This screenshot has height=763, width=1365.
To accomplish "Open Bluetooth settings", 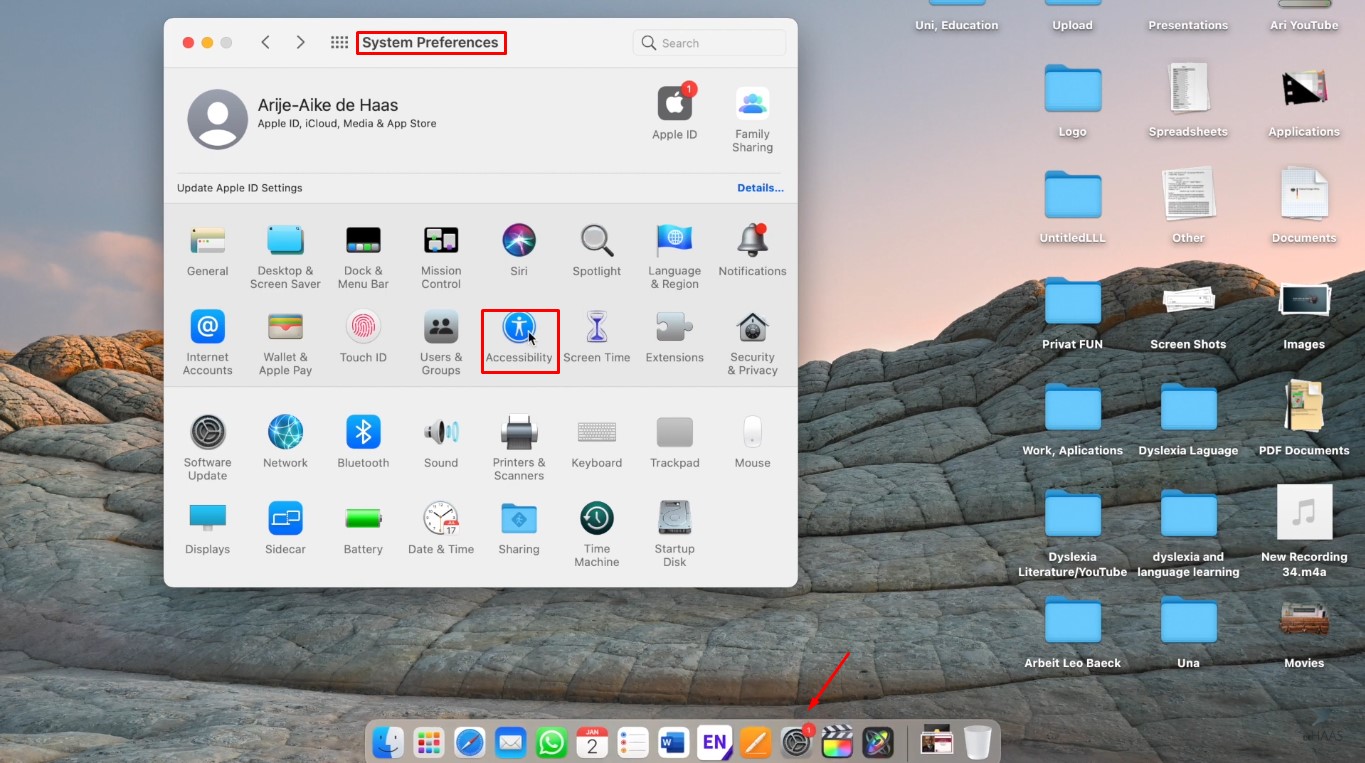I will click(363, 434).
